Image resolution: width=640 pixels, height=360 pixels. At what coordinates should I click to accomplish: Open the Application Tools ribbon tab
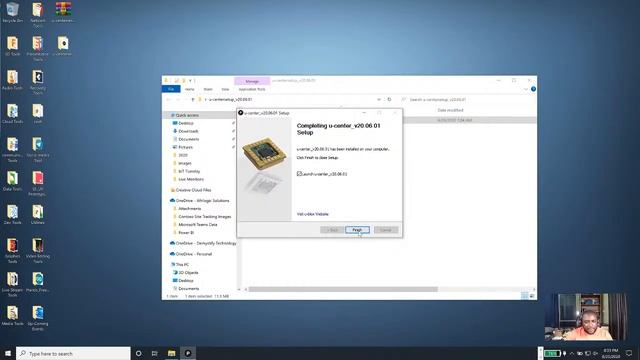click(252, 89)
